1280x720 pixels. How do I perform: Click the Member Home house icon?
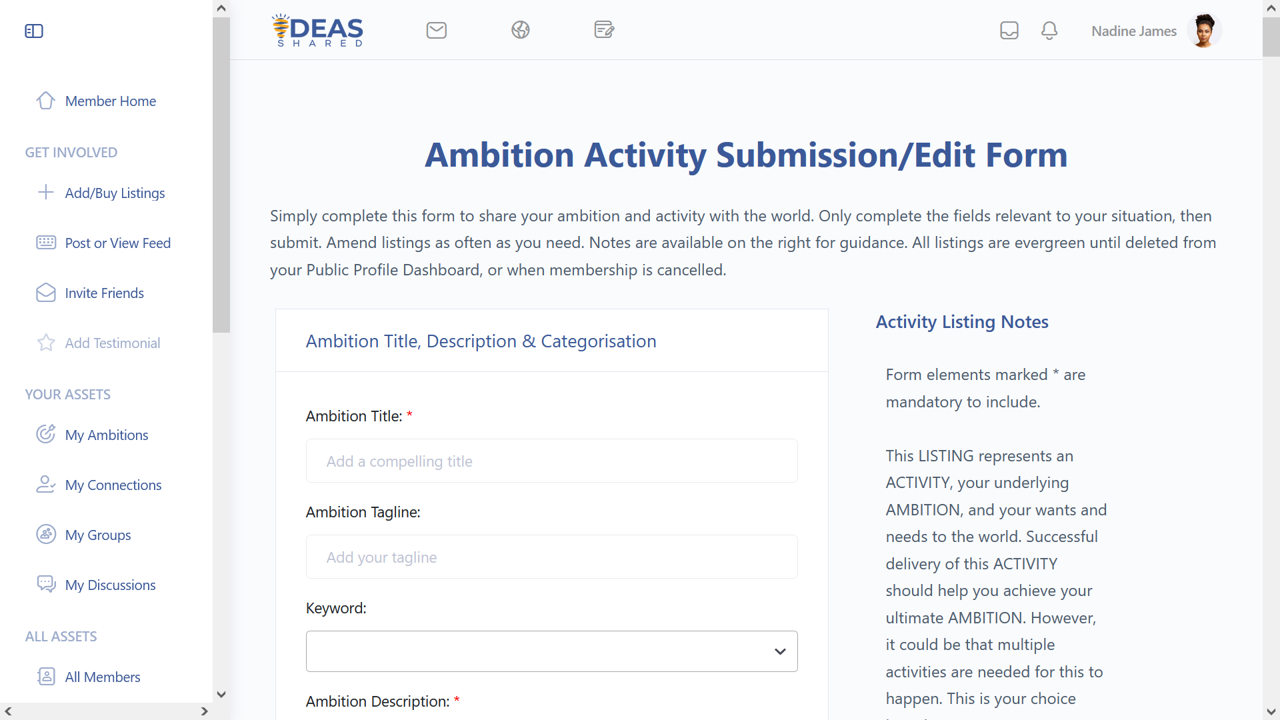45,100
